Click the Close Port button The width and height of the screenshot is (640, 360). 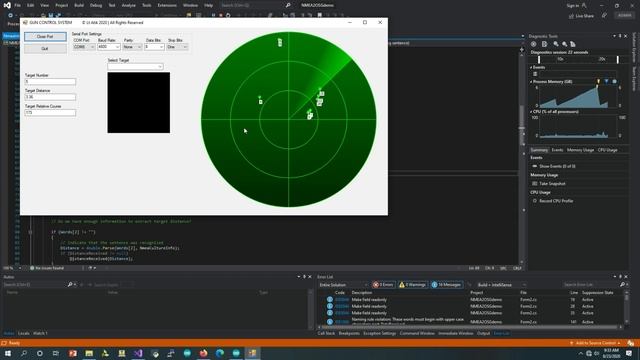pos(45,37)
